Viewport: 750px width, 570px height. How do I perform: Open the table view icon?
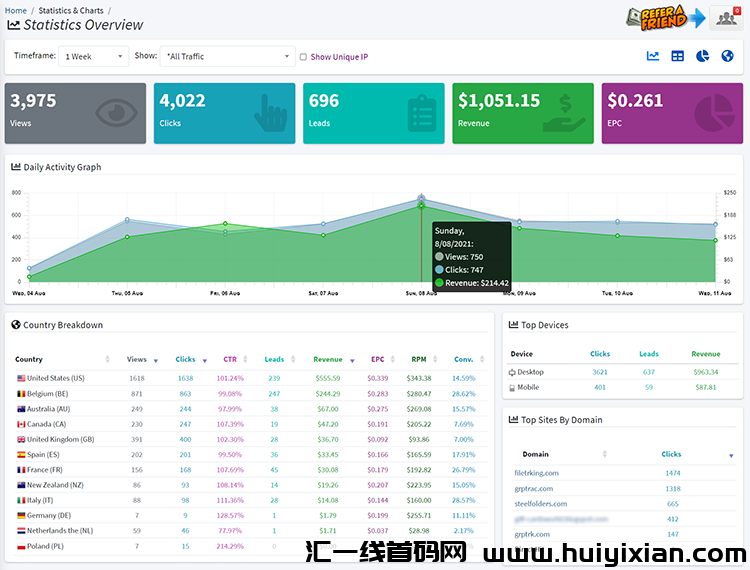(x=677, y=56)
